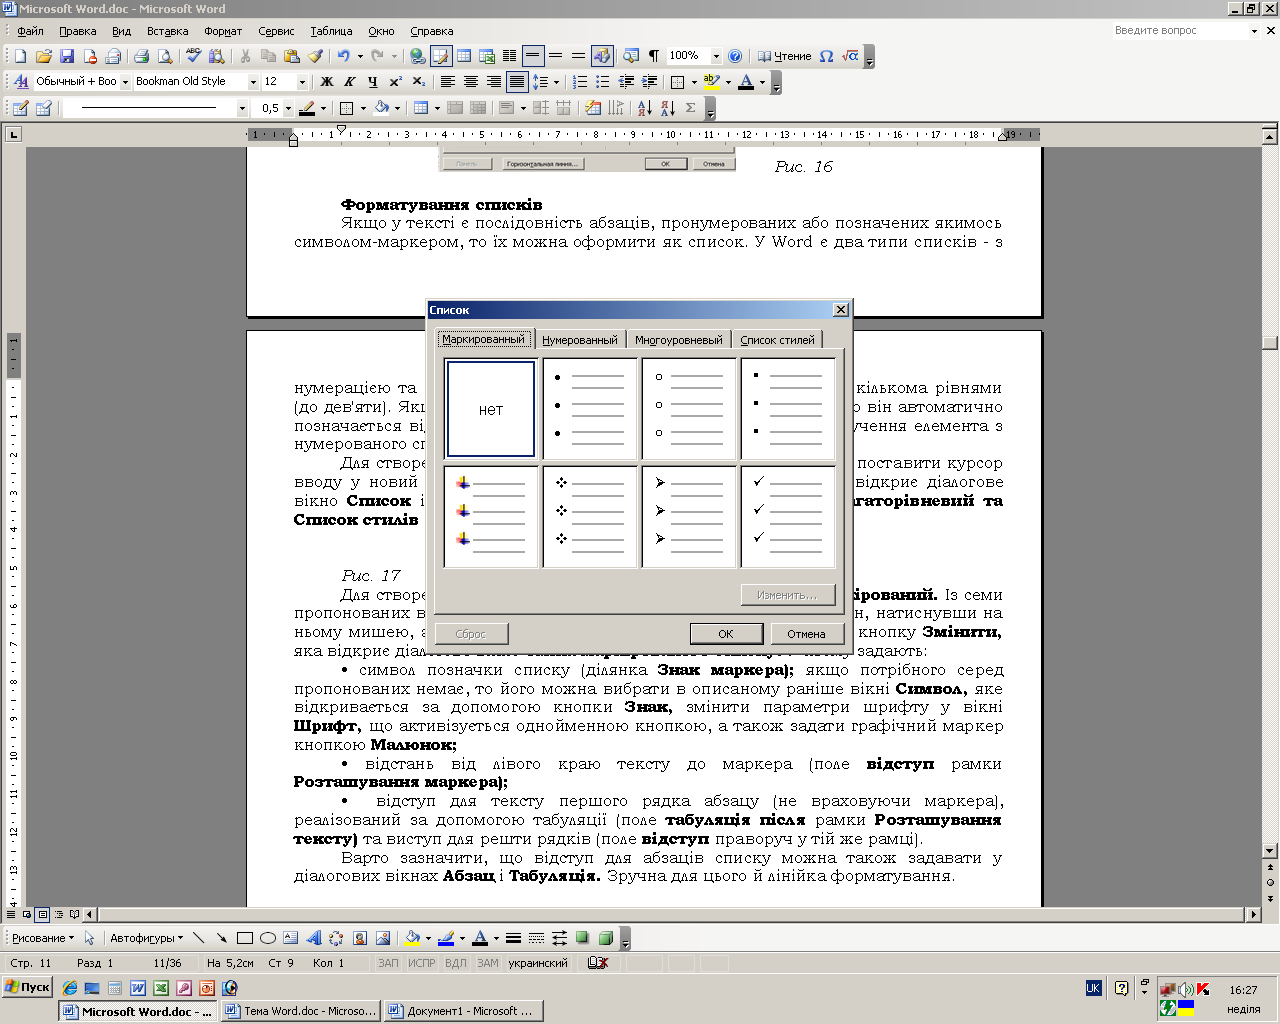Toggle Bold formatting (Ж)
This screenshot has height=1024, width=1280.
326,82
